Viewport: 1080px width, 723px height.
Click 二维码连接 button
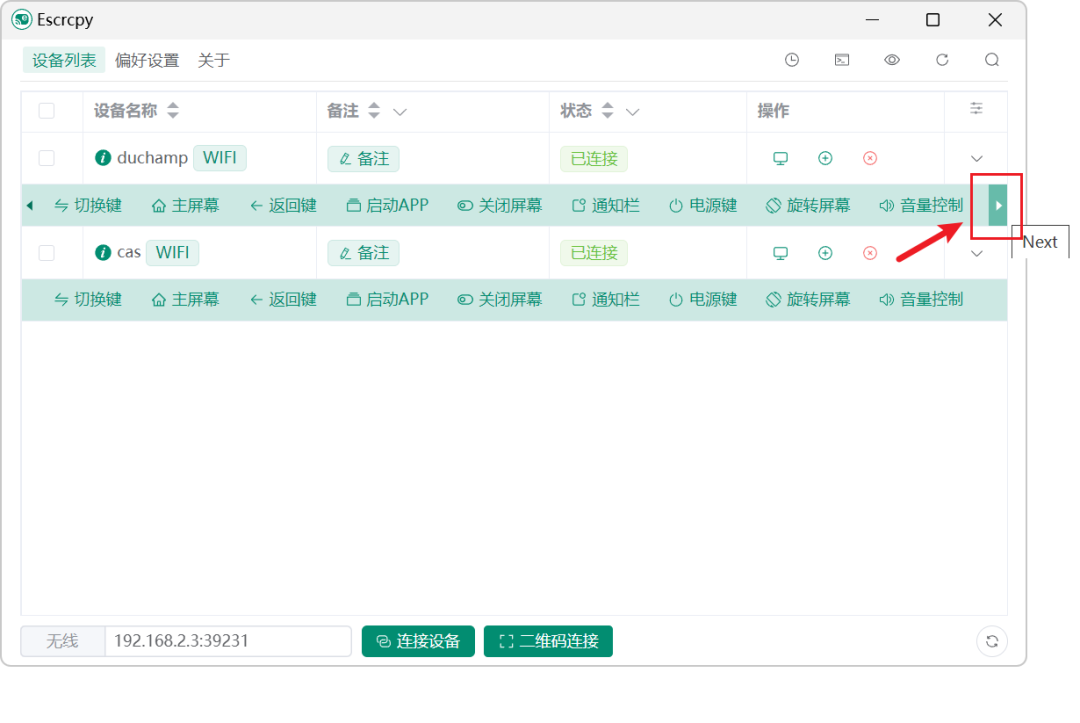click(548, 641)
